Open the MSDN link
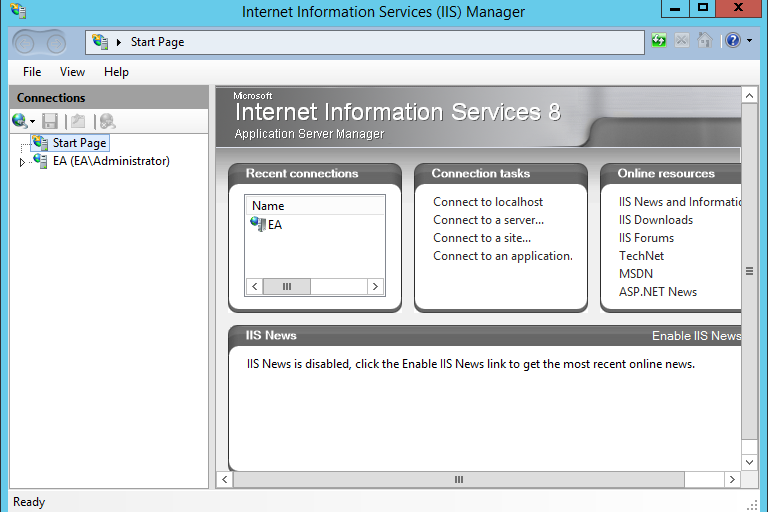 (x=636, y=274)
